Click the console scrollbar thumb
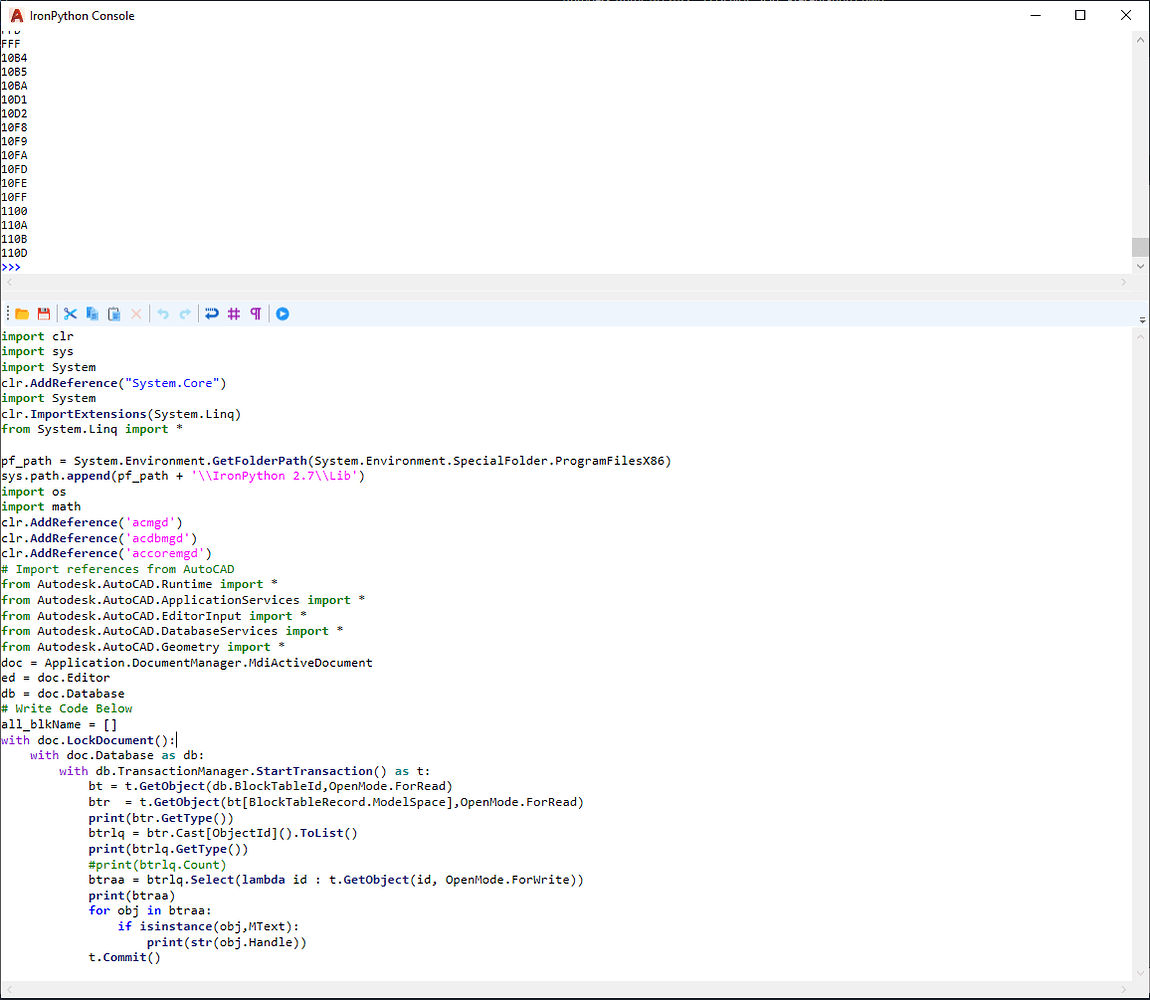Viewport: 1150px width, 1000px height. coord(1141,246)
